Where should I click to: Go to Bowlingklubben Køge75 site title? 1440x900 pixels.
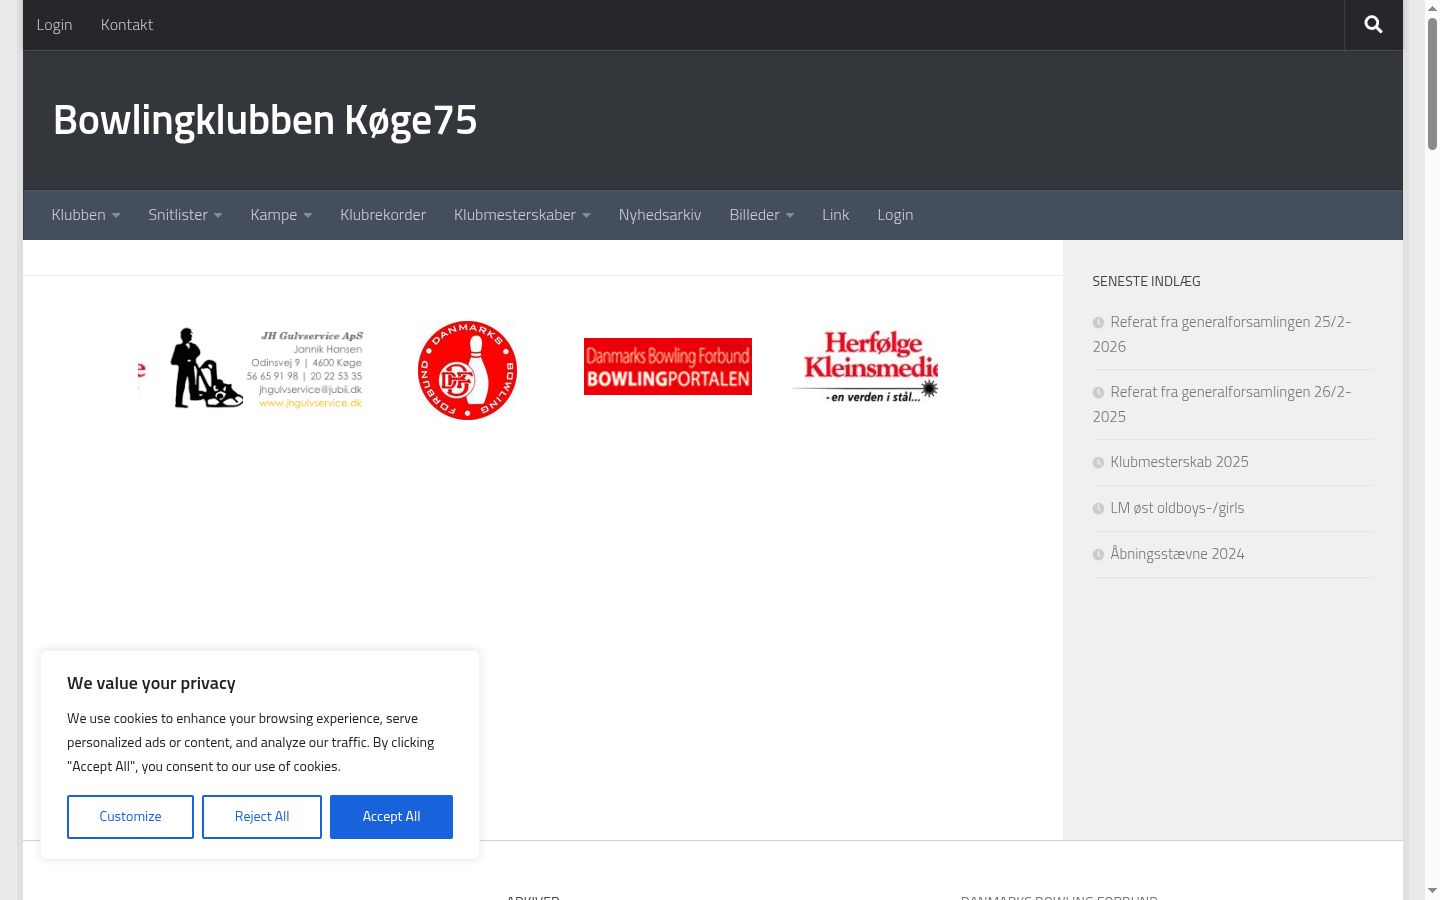click(265, 120)
